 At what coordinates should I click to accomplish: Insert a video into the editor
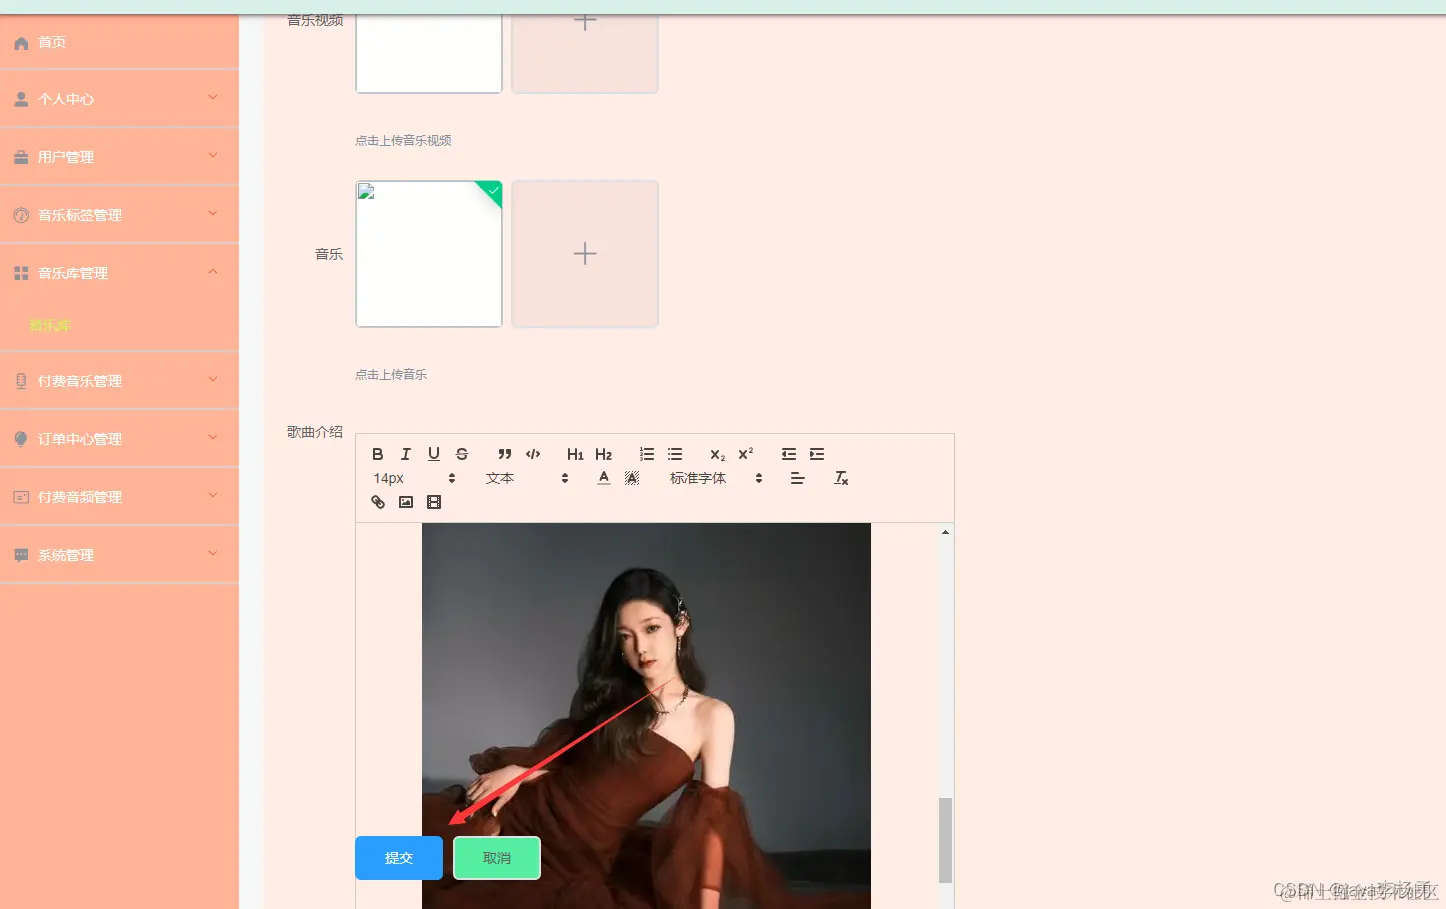coord(434,502)
